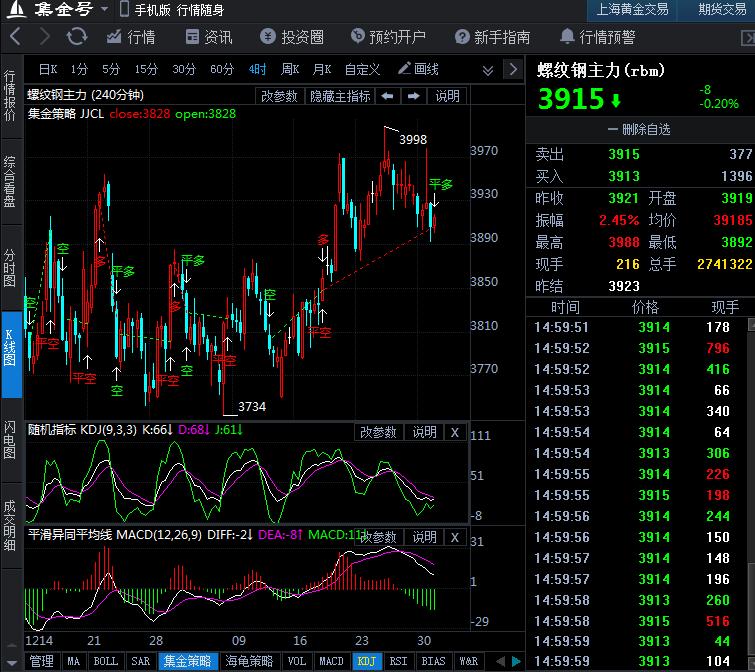The height and width of the screenshot is (672, 755).
Task: Open the 投资圈 investment circle
Action: (x=292, y=37)
